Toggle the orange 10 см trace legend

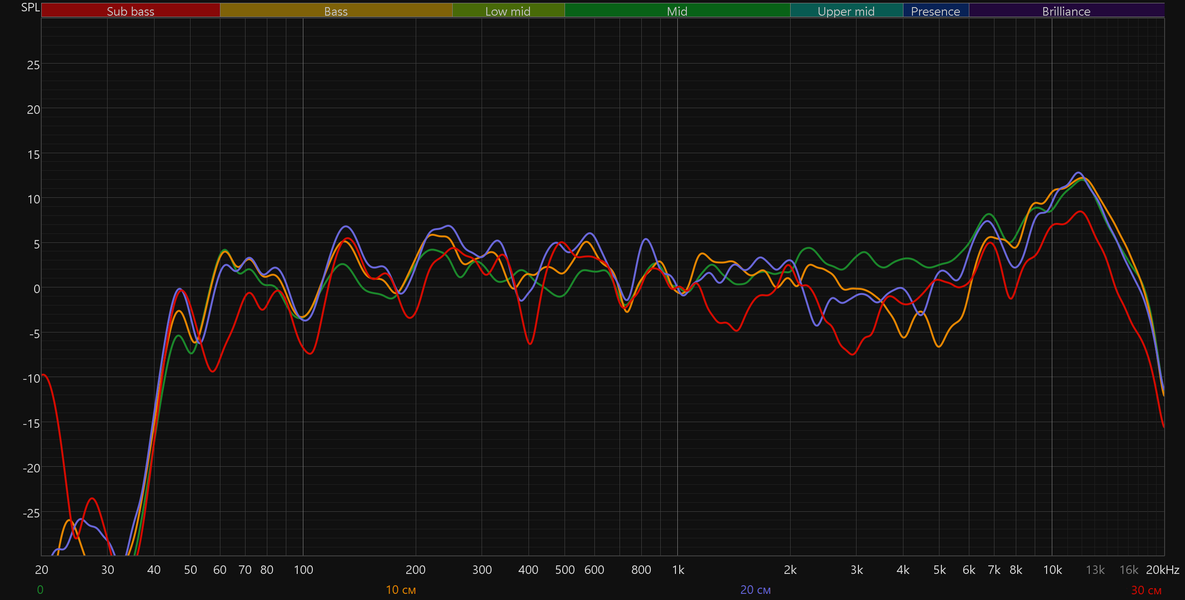[x=401, y=589]
